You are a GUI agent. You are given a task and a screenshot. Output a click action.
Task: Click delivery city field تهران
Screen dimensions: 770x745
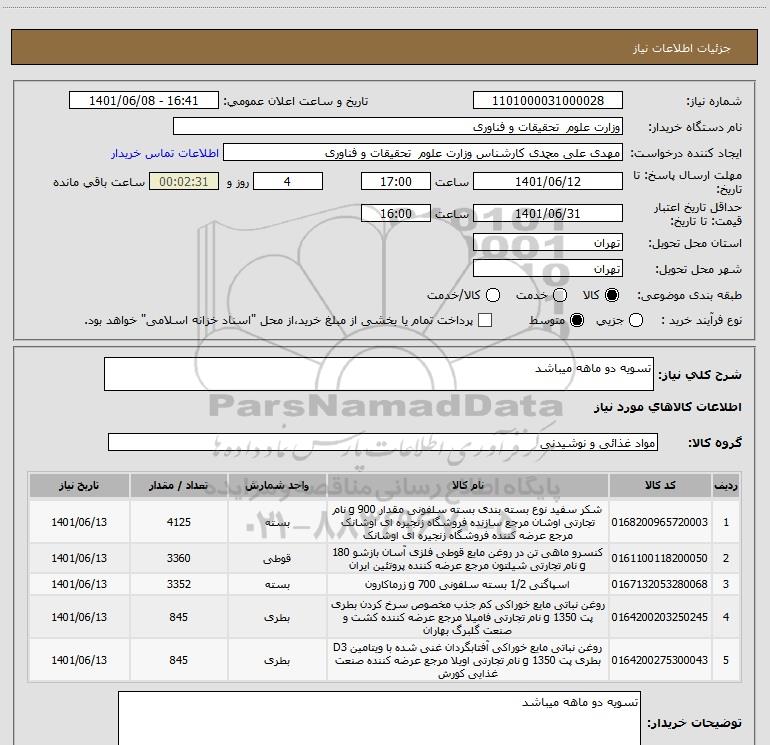548,269
